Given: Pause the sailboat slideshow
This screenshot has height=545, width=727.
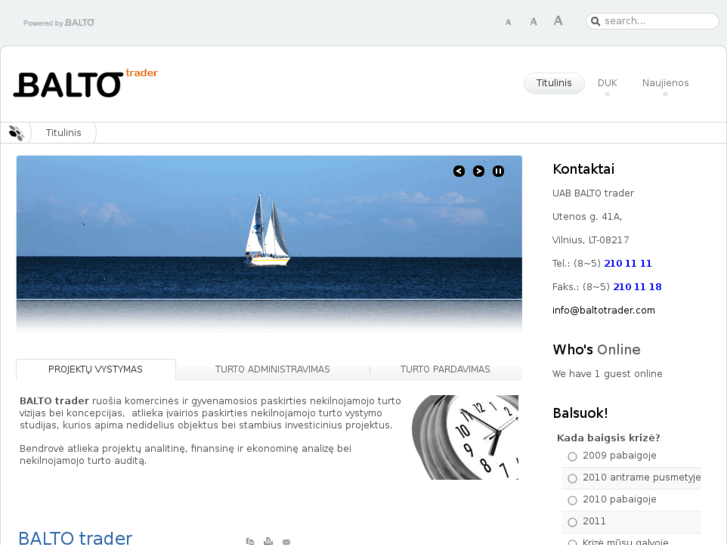Looking at the screenshot, I should tap(498, 171).
